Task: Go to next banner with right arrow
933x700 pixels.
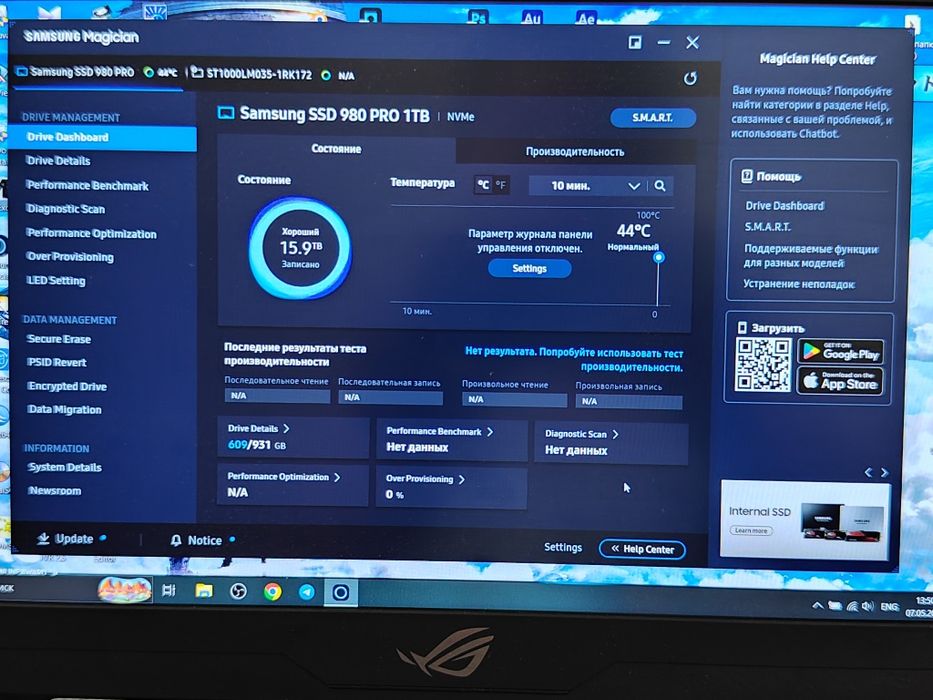Action: [x=885, y=473]
